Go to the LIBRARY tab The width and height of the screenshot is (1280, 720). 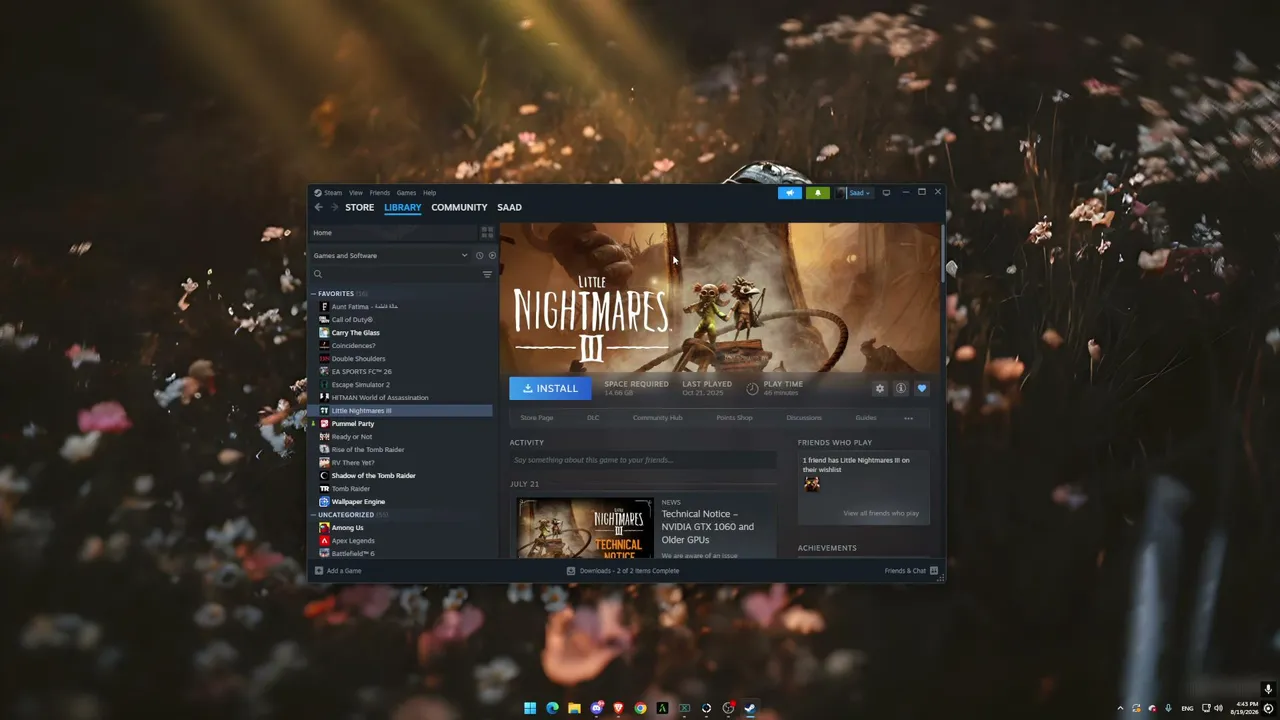[x=403, y=207]
